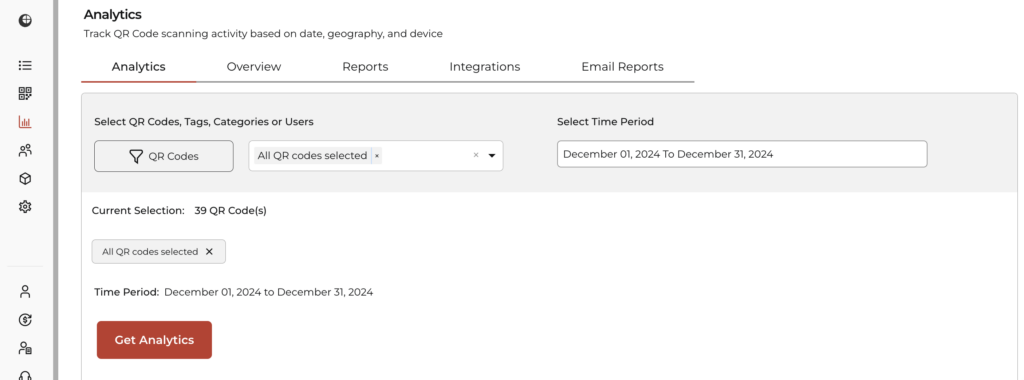This screenshot has height=380, width=1024.
Task: Switch to the Email Reports tab
Action: [622, 67]
